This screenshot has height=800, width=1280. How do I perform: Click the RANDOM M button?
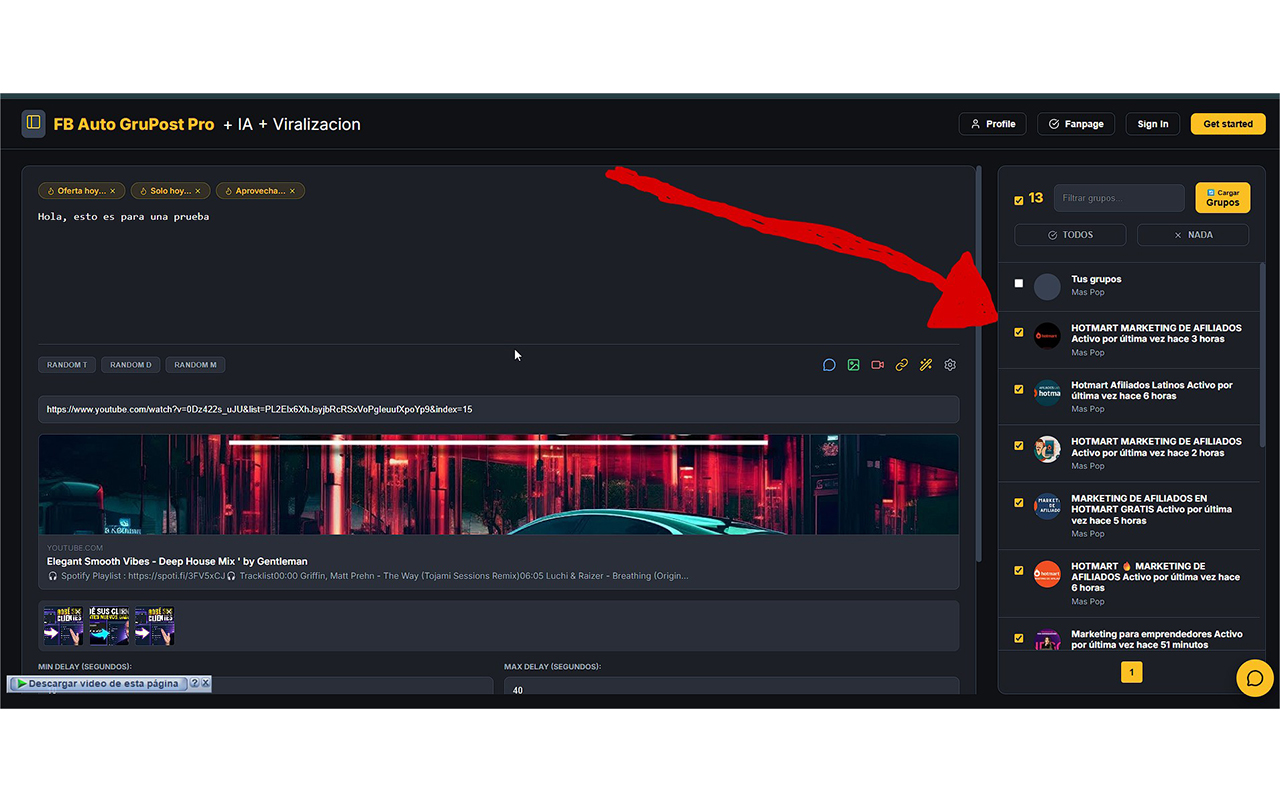[x=195, y=365]
